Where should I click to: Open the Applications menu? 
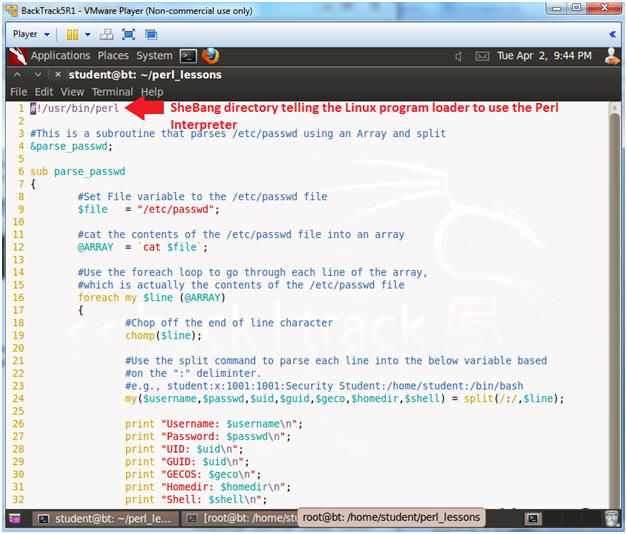pos(60,56)
